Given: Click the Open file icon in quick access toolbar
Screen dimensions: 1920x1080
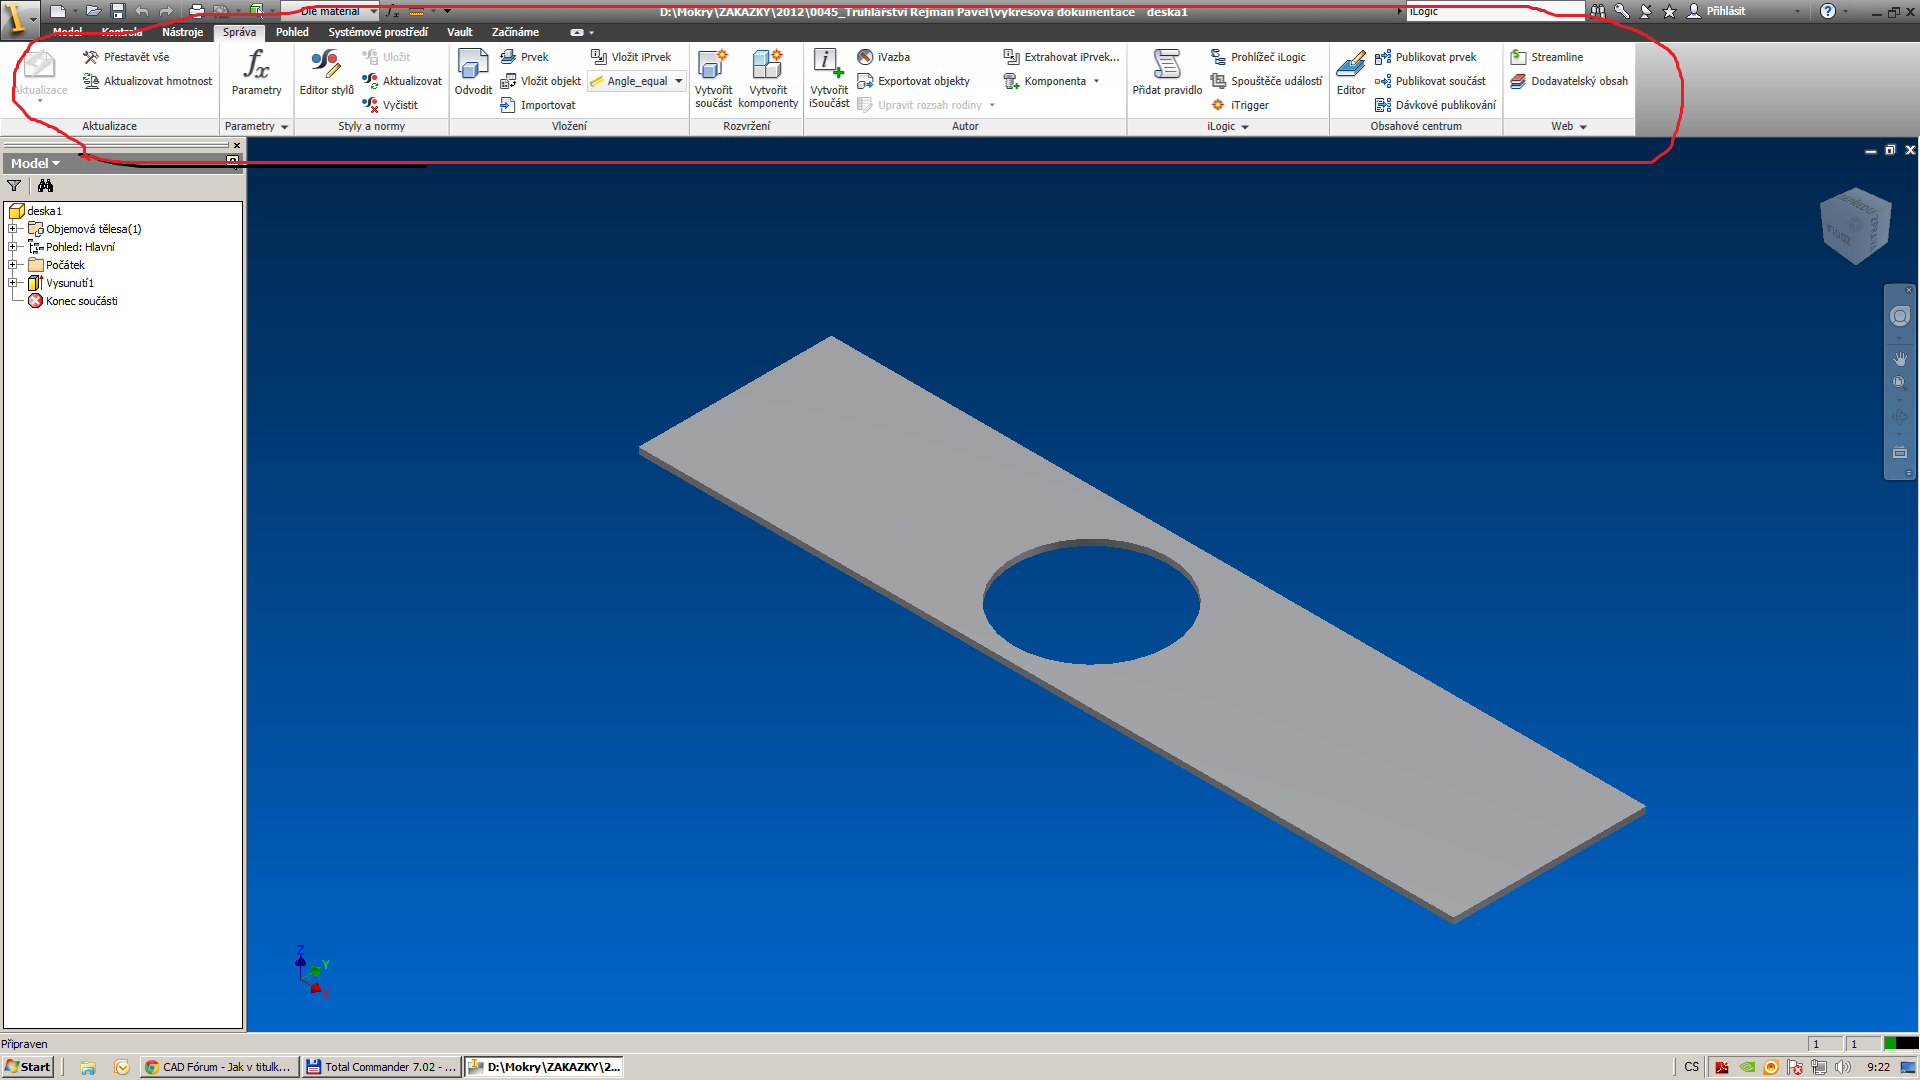Looking at the screenshot, I should [x=92, y=11].
